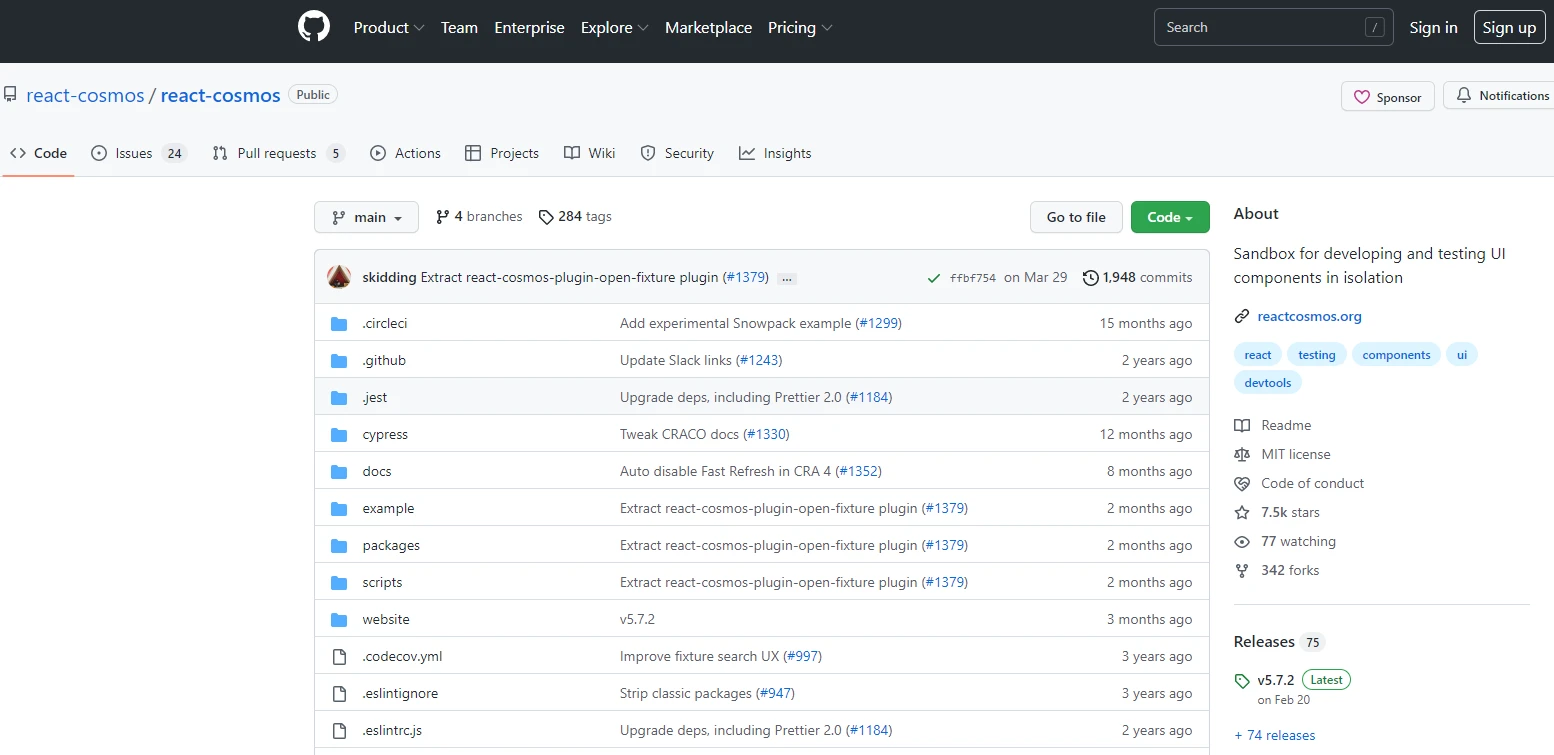Click the testing topic tag
This screenshot has height=755, width=1554.
1317,355
